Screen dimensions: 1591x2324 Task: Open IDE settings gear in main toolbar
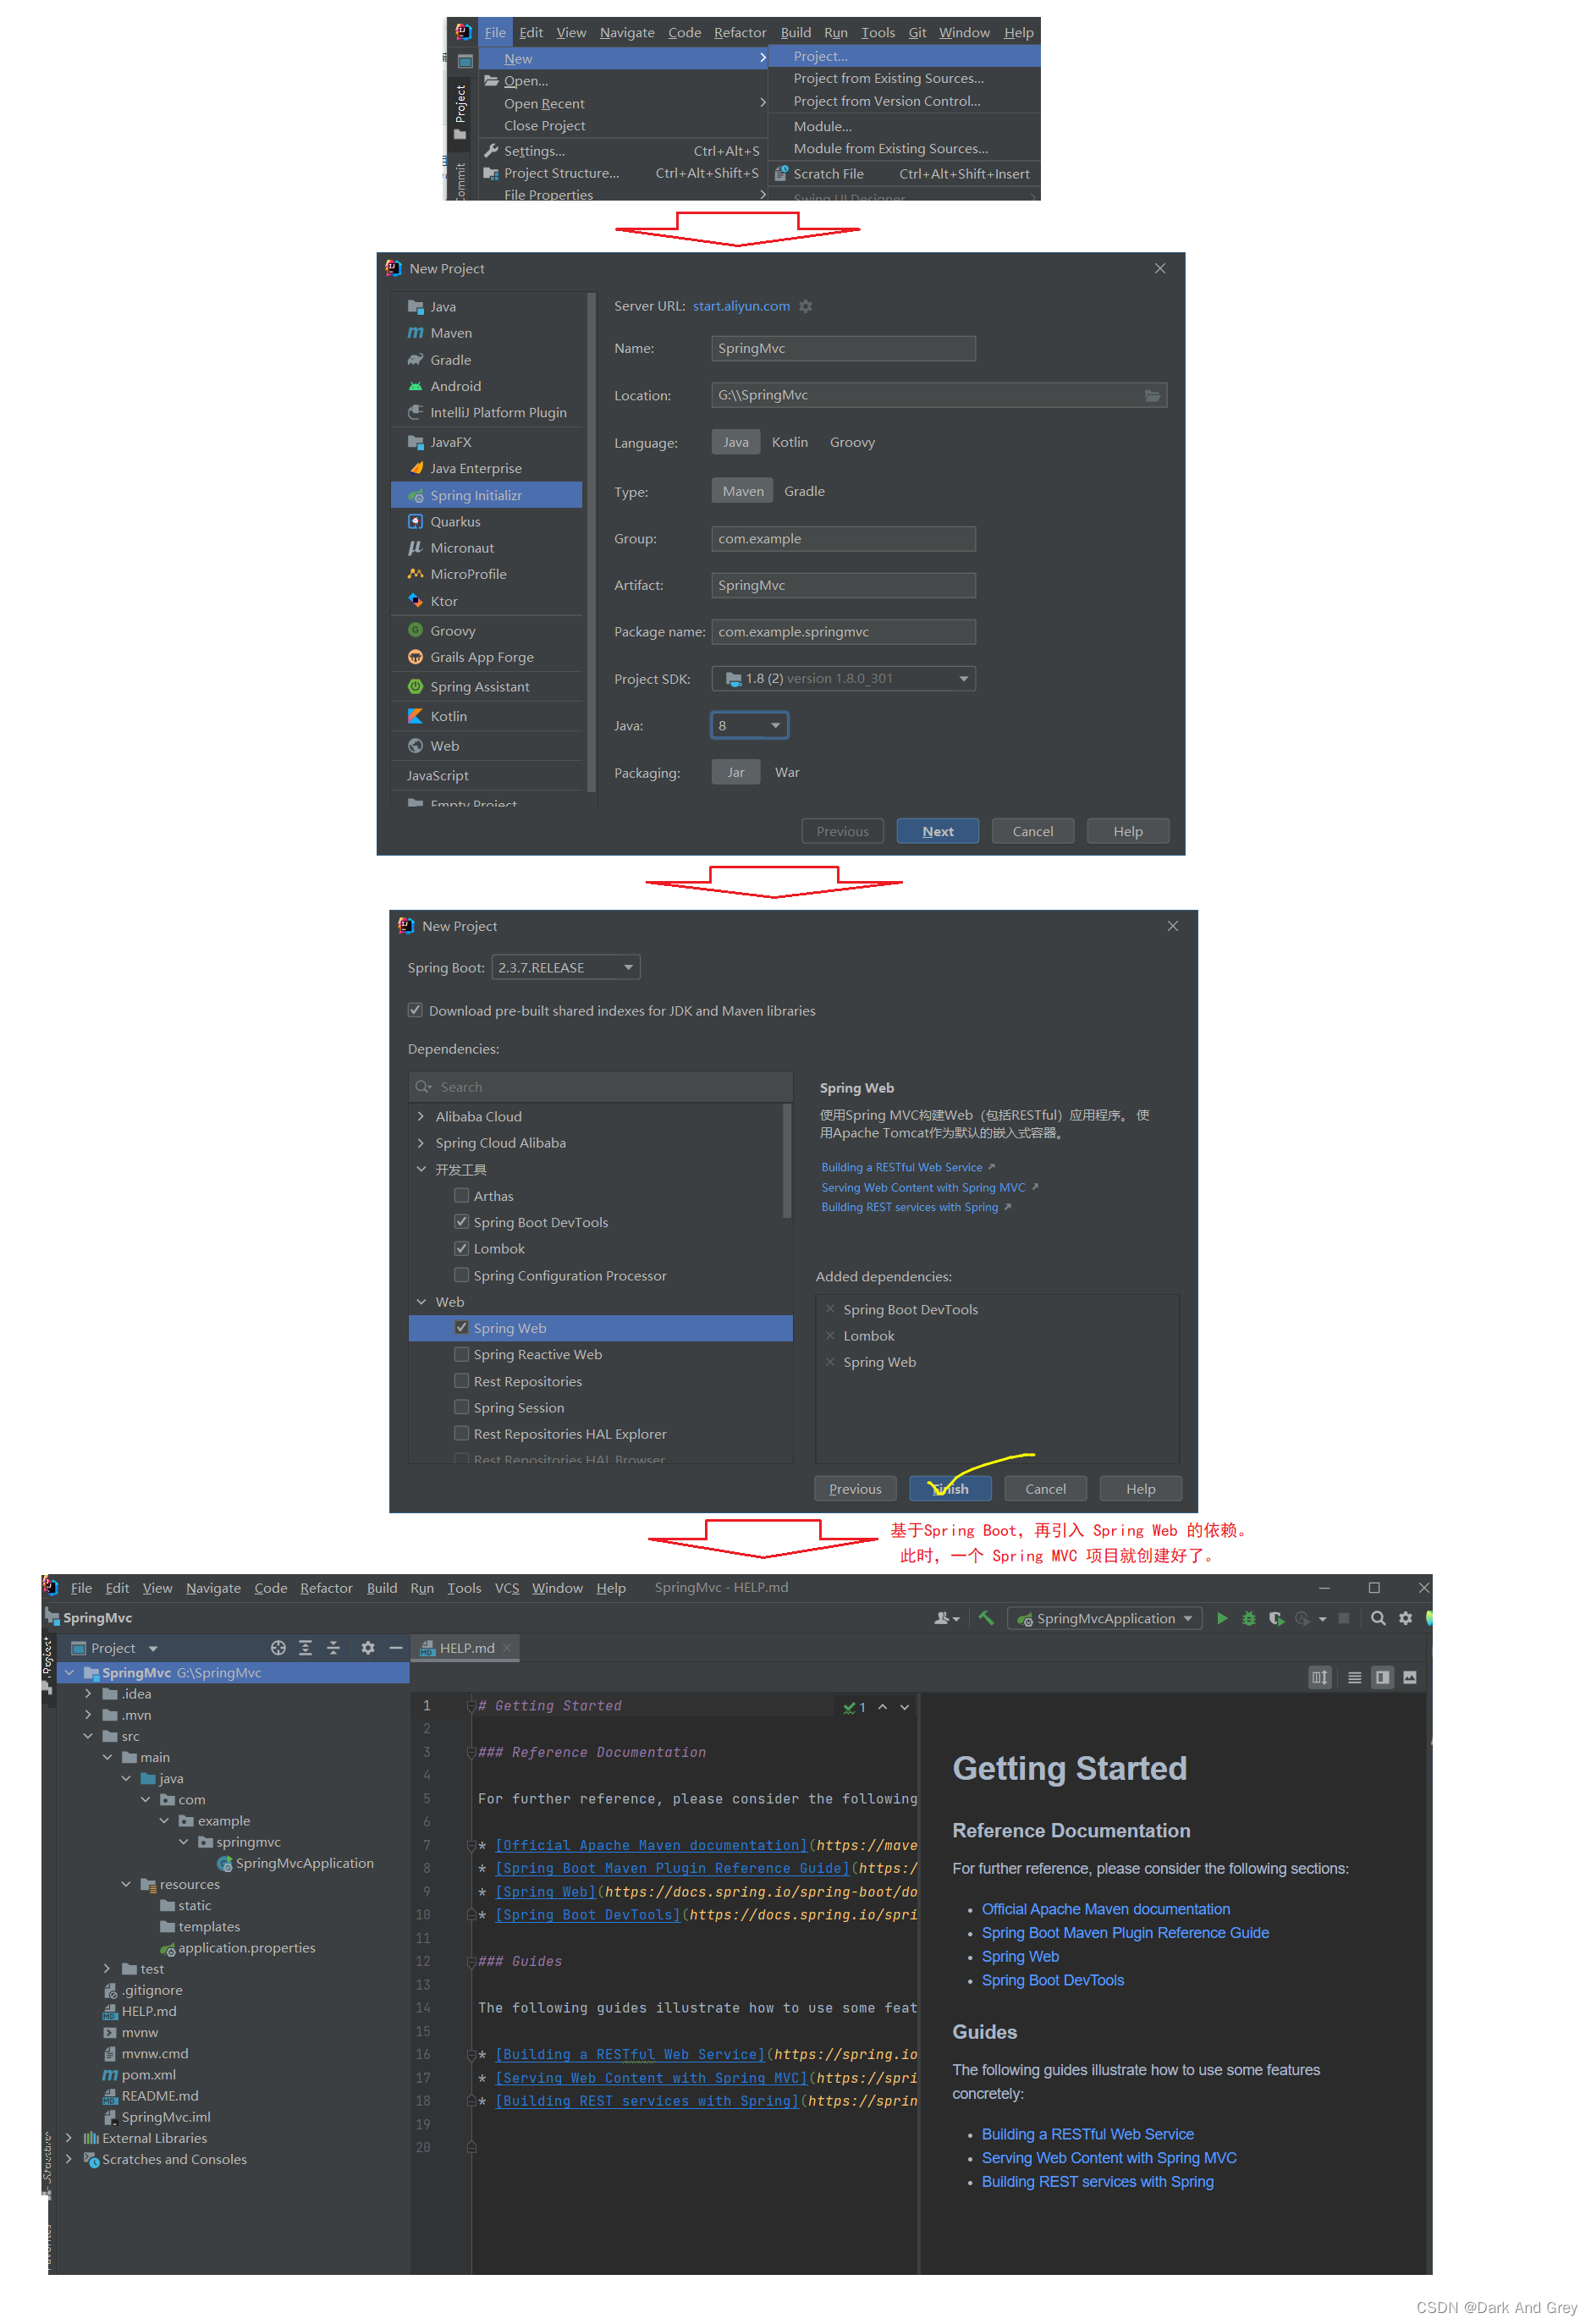tap(1406, 1618)
